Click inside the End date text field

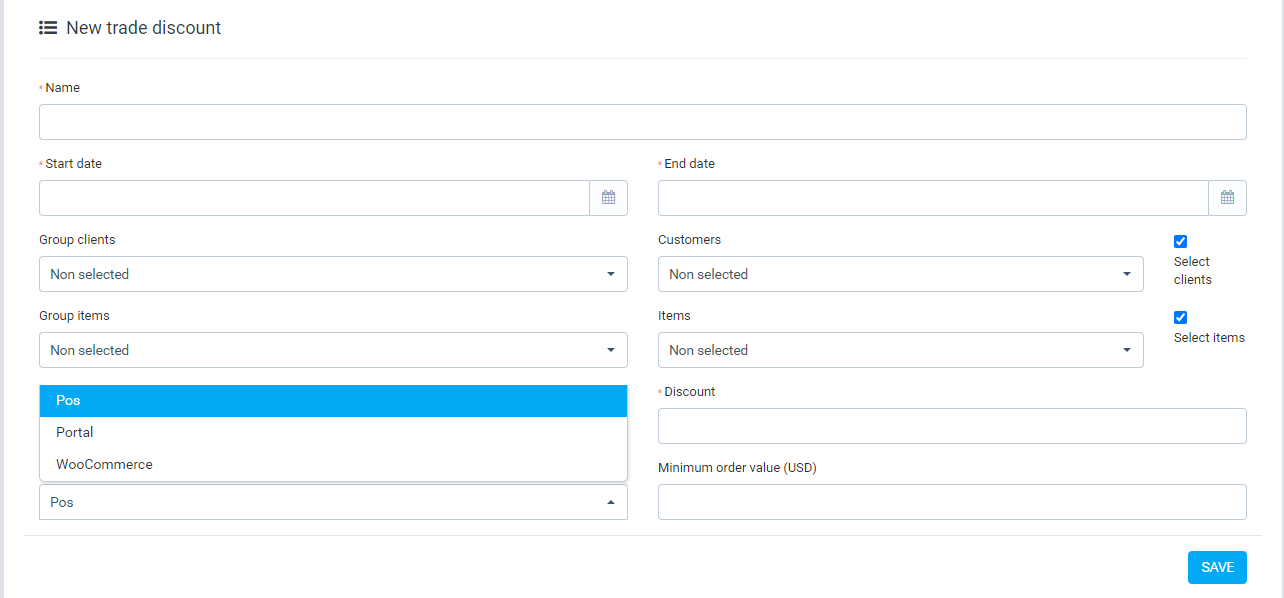click(x=933, y=197)
